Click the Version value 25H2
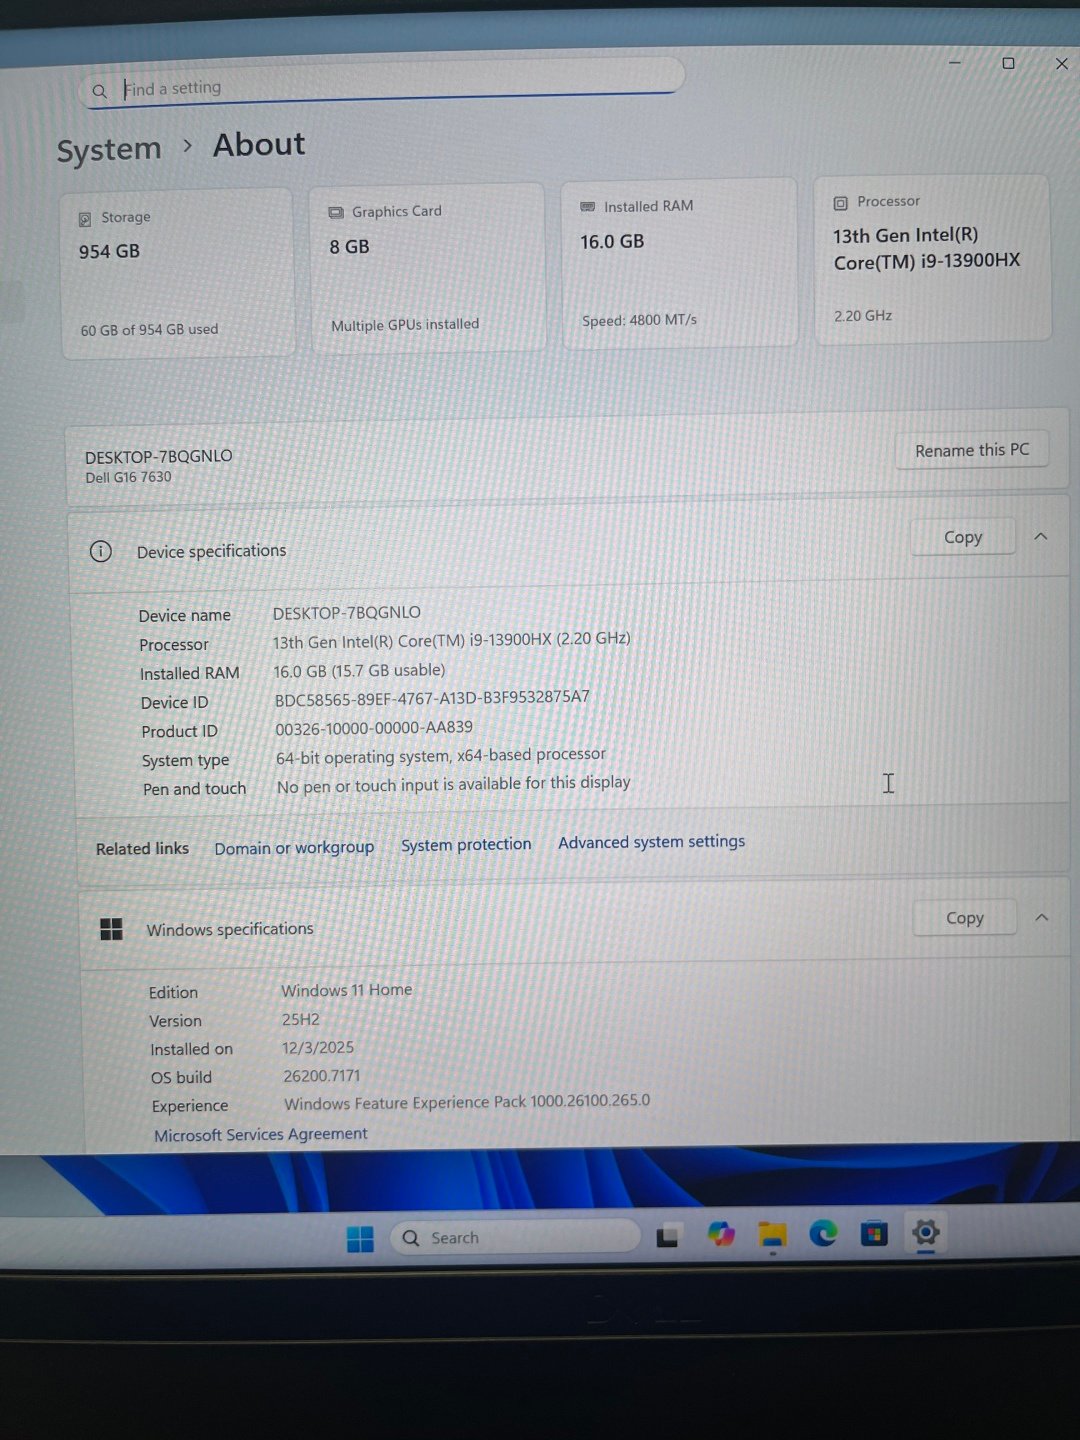 [x=300, y=1020]
